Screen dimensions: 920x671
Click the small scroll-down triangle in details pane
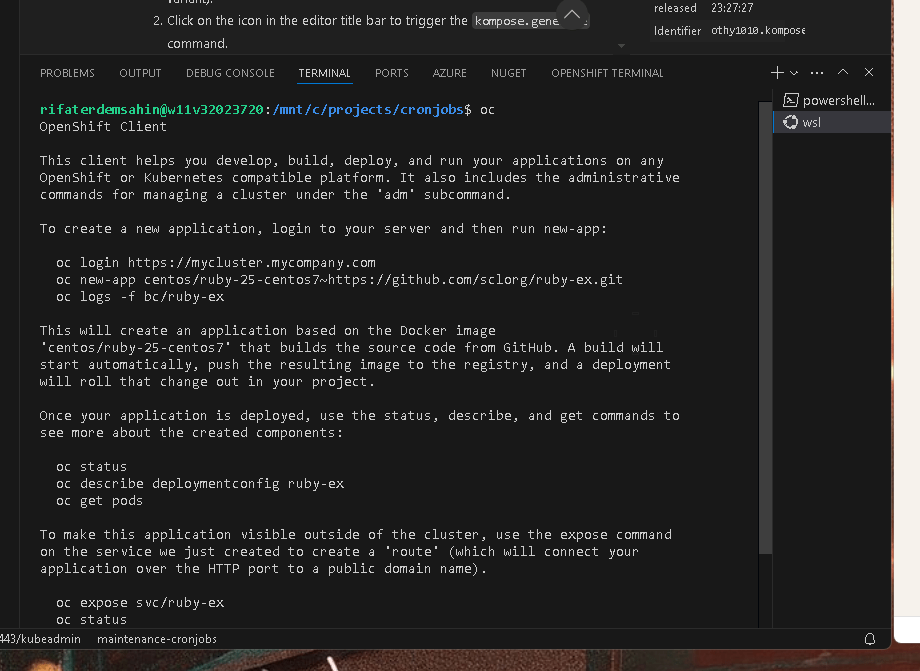coord(621,46)
